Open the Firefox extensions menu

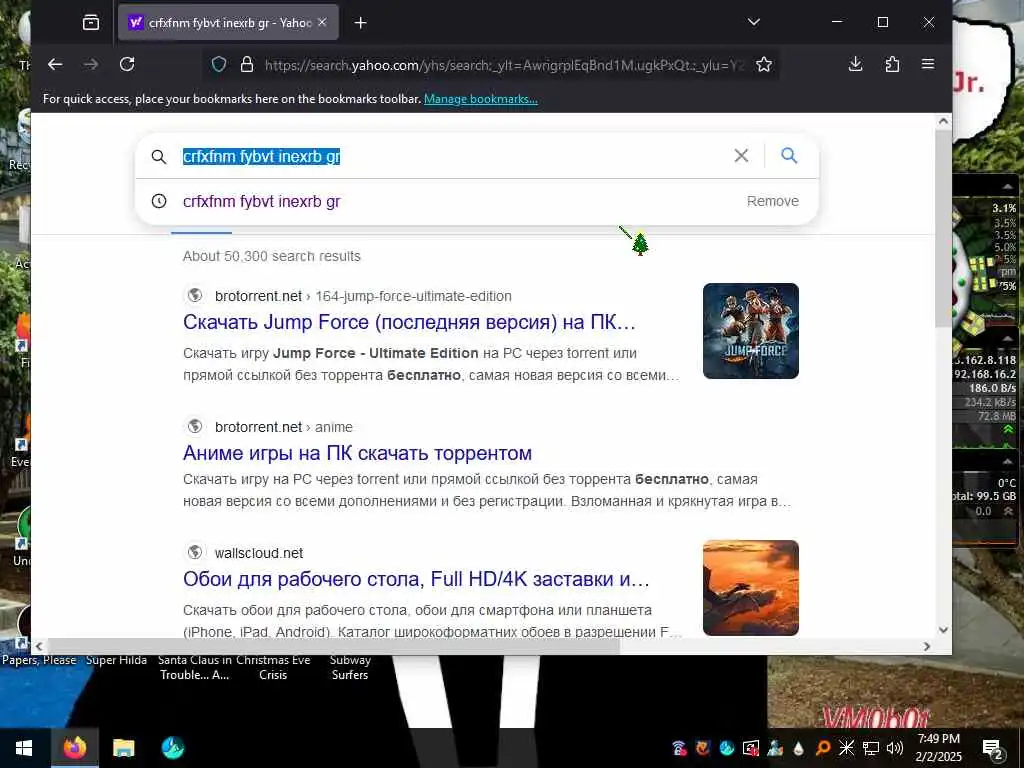[891, 64]
